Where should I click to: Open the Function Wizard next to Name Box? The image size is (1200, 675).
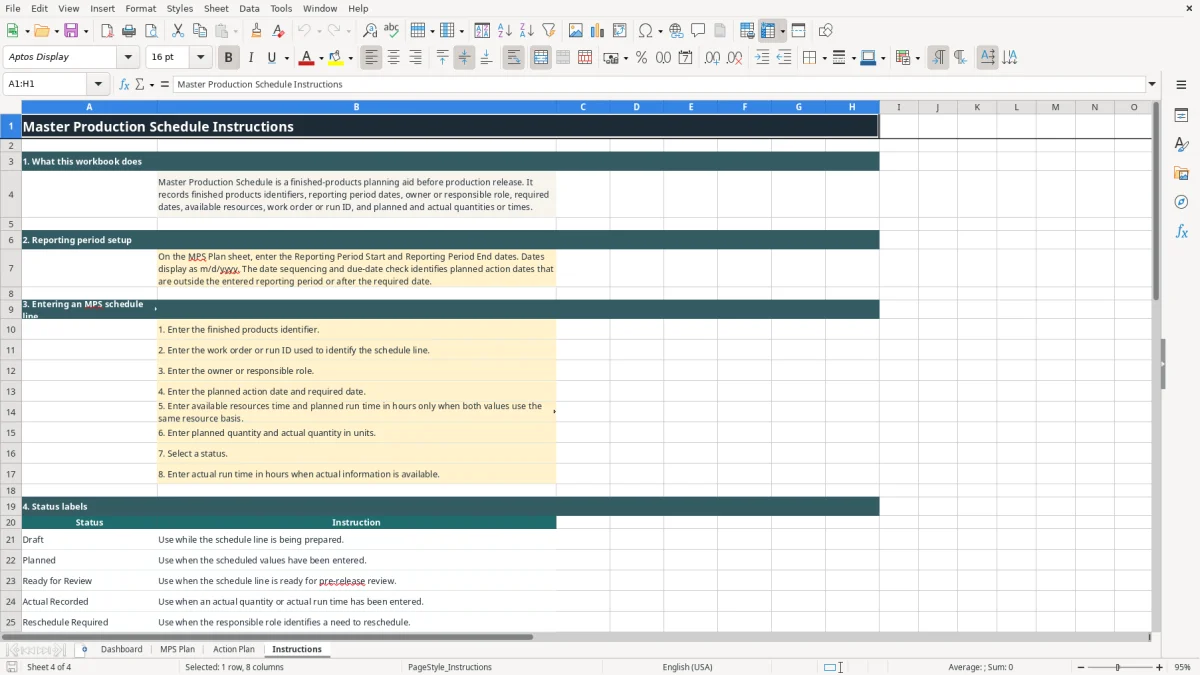click(125, 85)
